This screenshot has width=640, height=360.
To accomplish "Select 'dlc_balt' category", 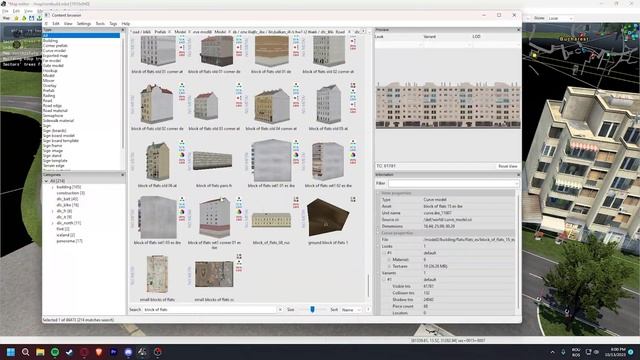I will (67, 199).
